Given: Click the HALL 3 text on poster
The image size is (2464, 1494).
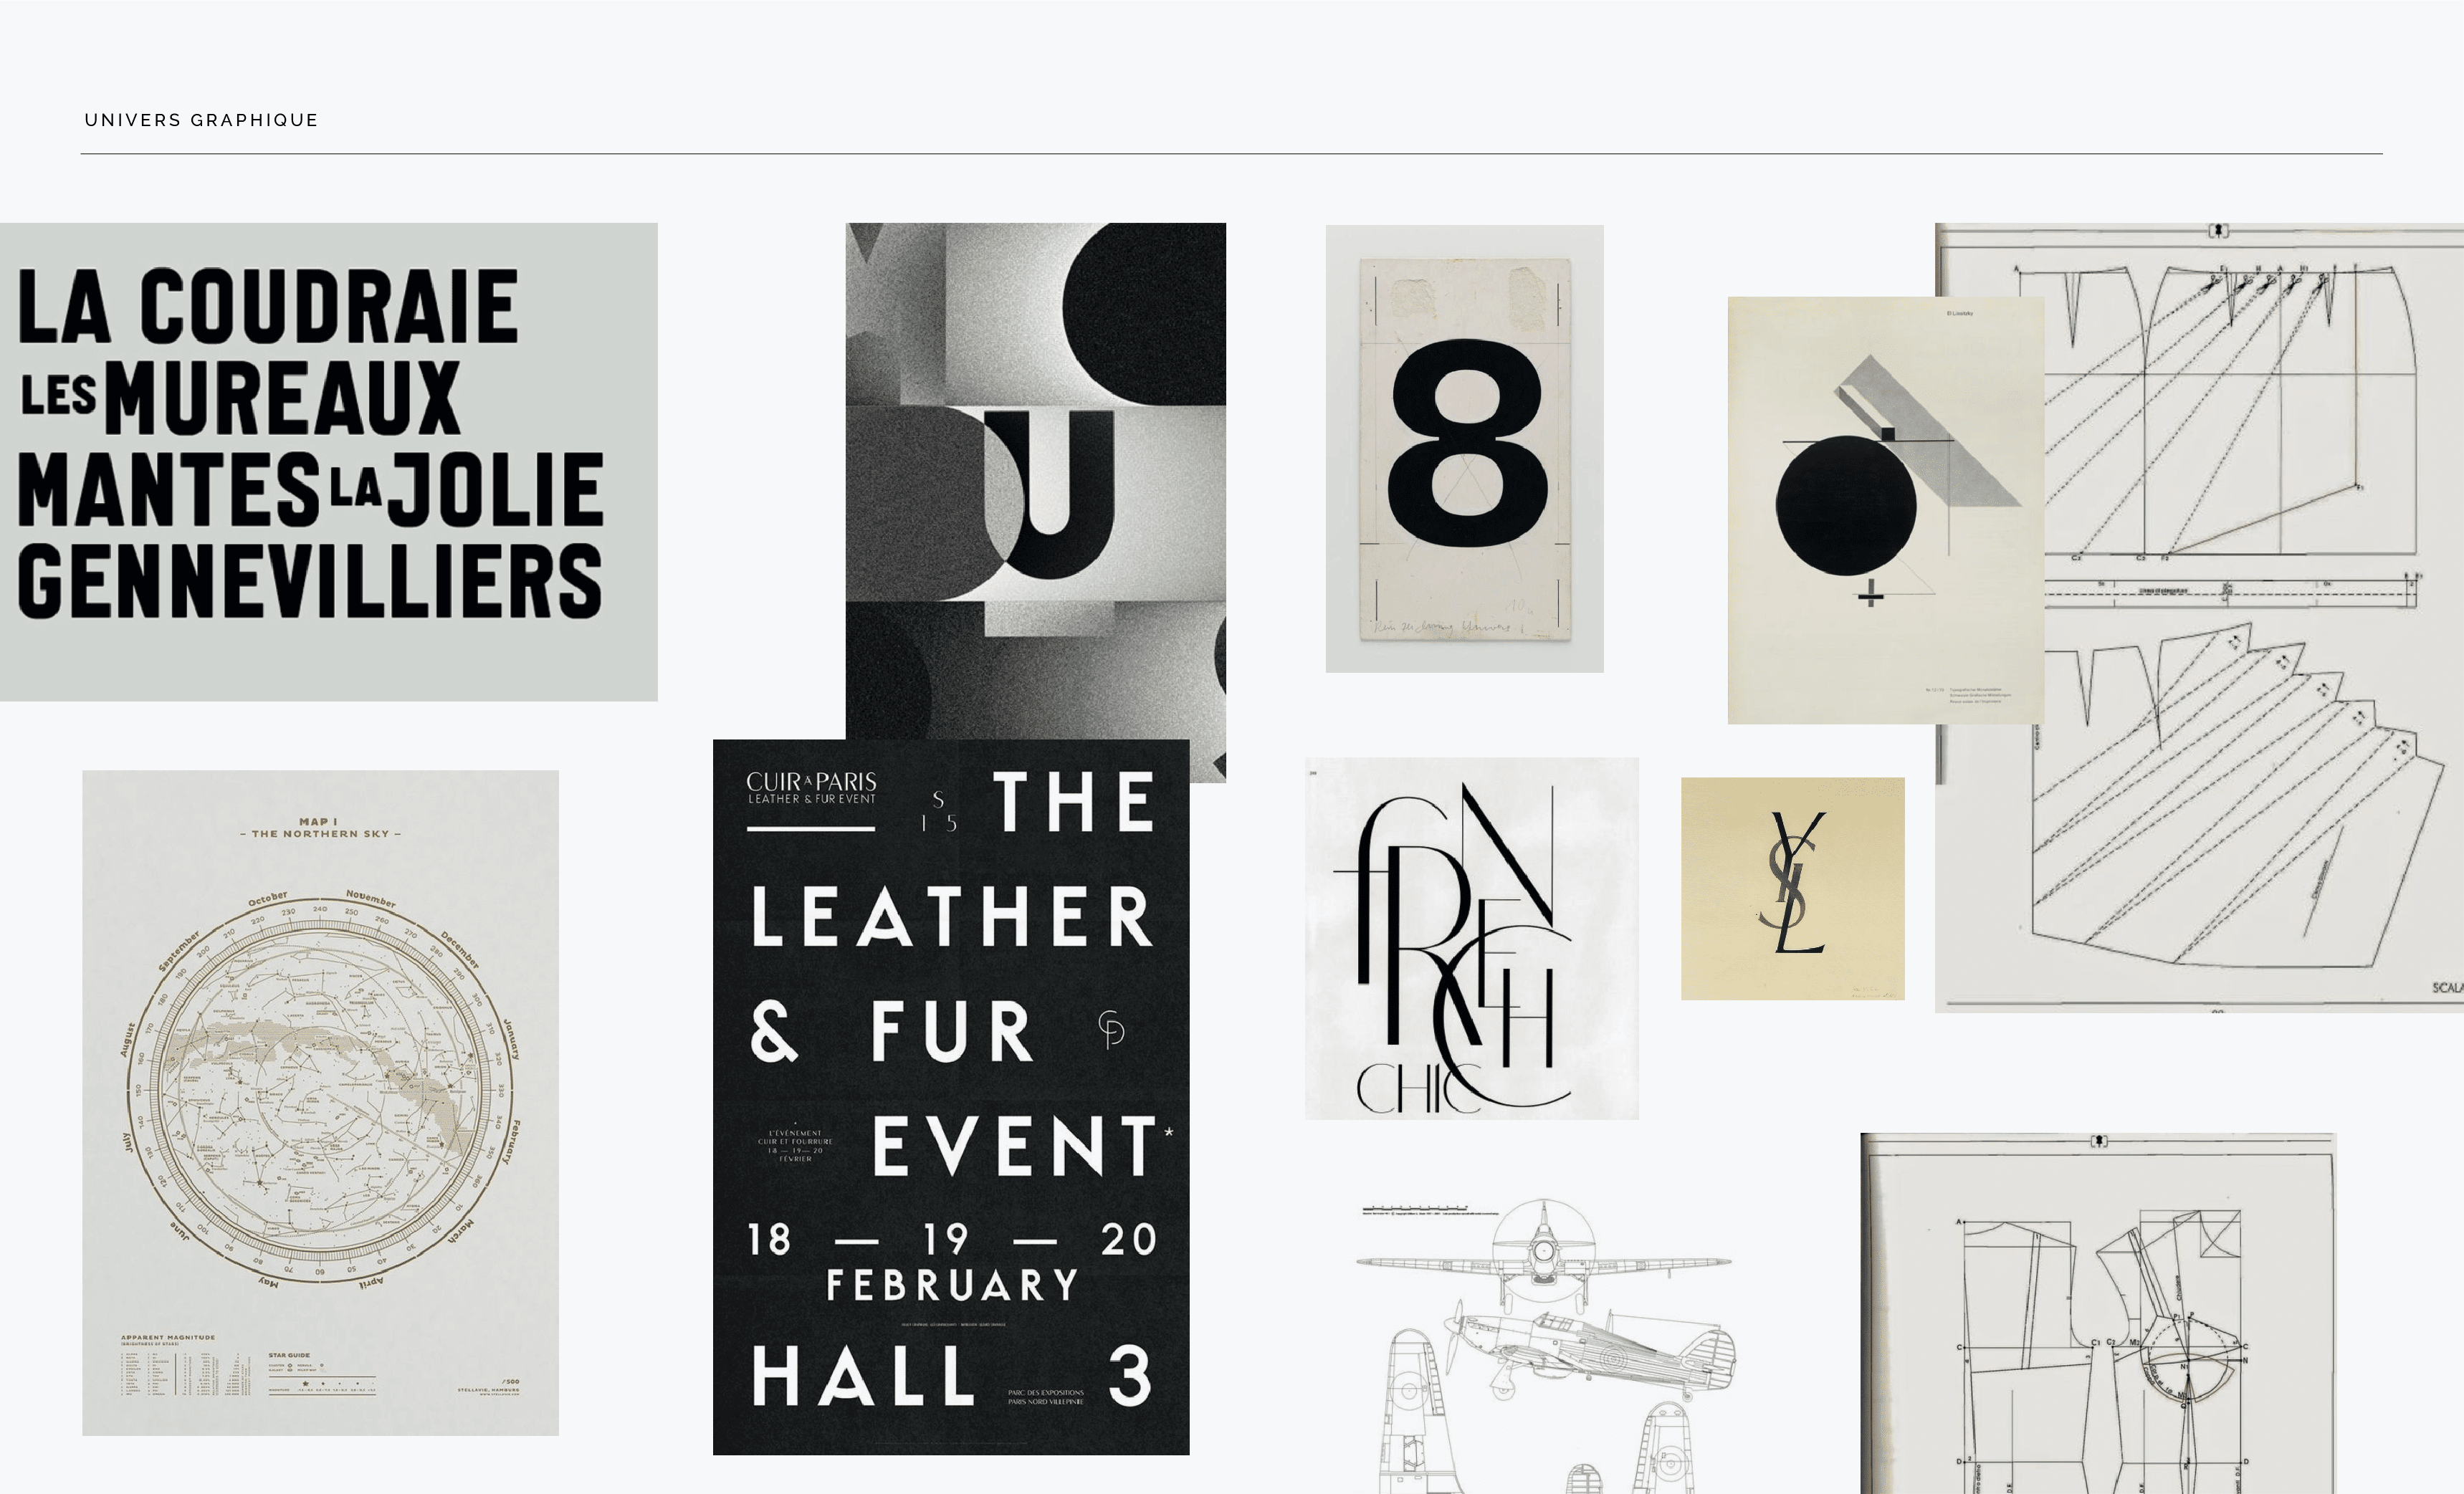Looking at the screenshot, I should click(951, 1376).
